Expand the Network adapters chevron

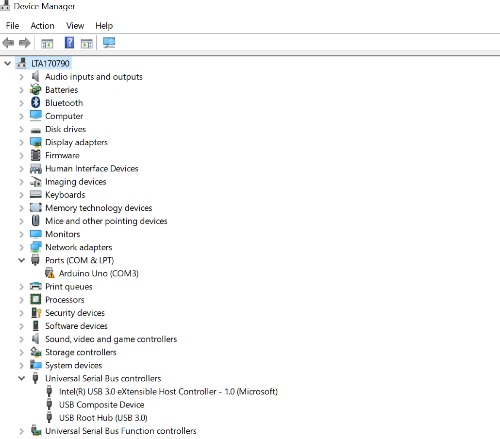[21, 247]
